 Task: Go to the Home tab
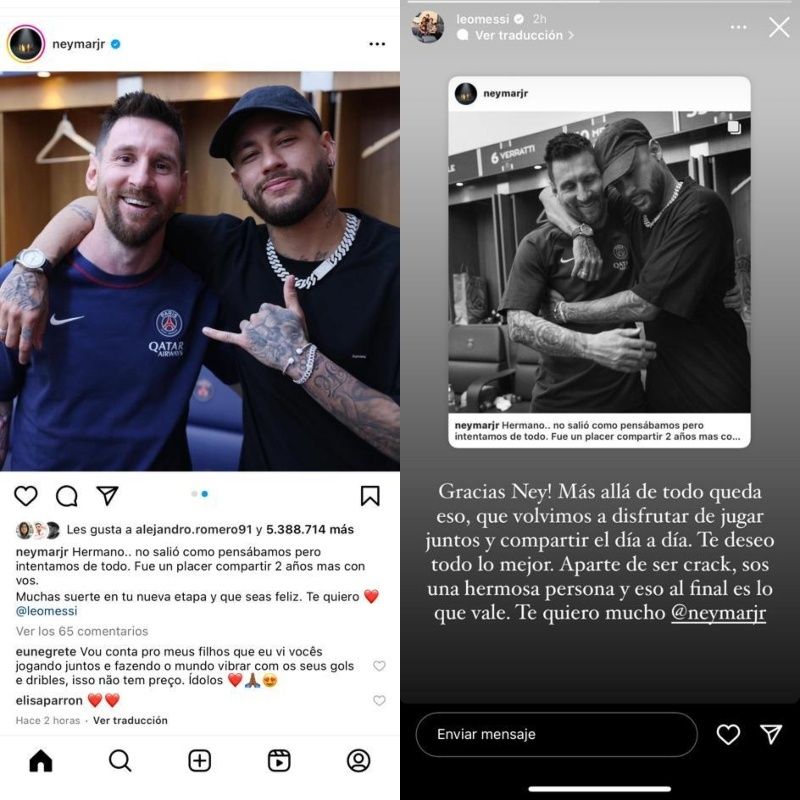41,761
